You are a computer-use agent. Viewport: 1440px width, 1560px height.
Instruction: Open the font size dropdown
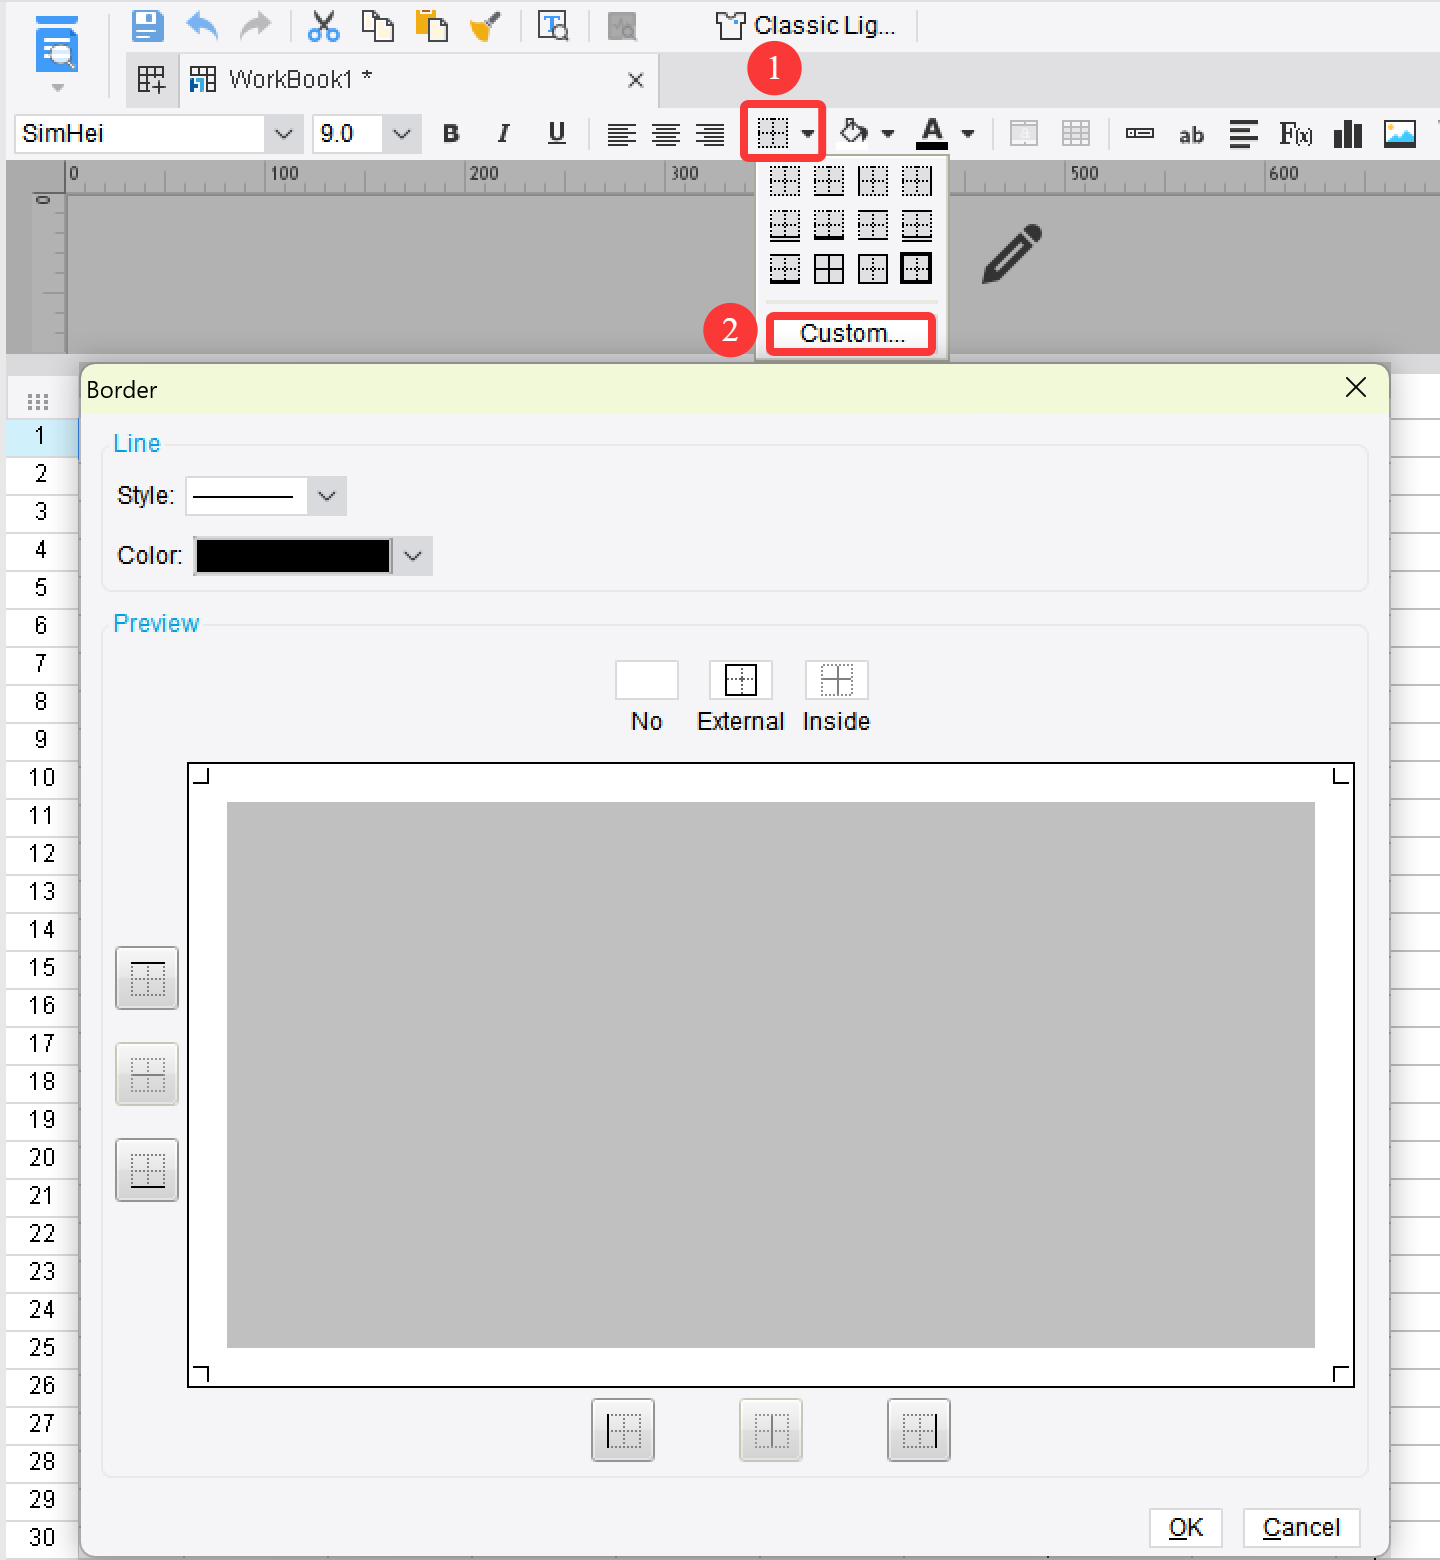pos(401,133)
